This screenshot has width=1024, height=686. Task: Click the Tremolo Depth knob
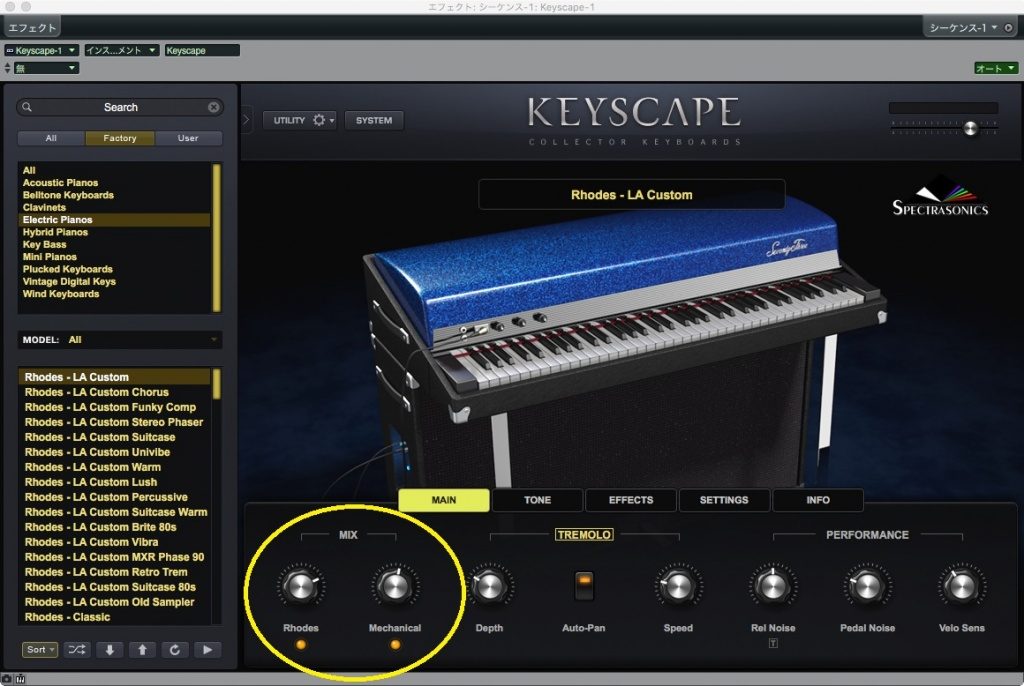coord(489,586)
